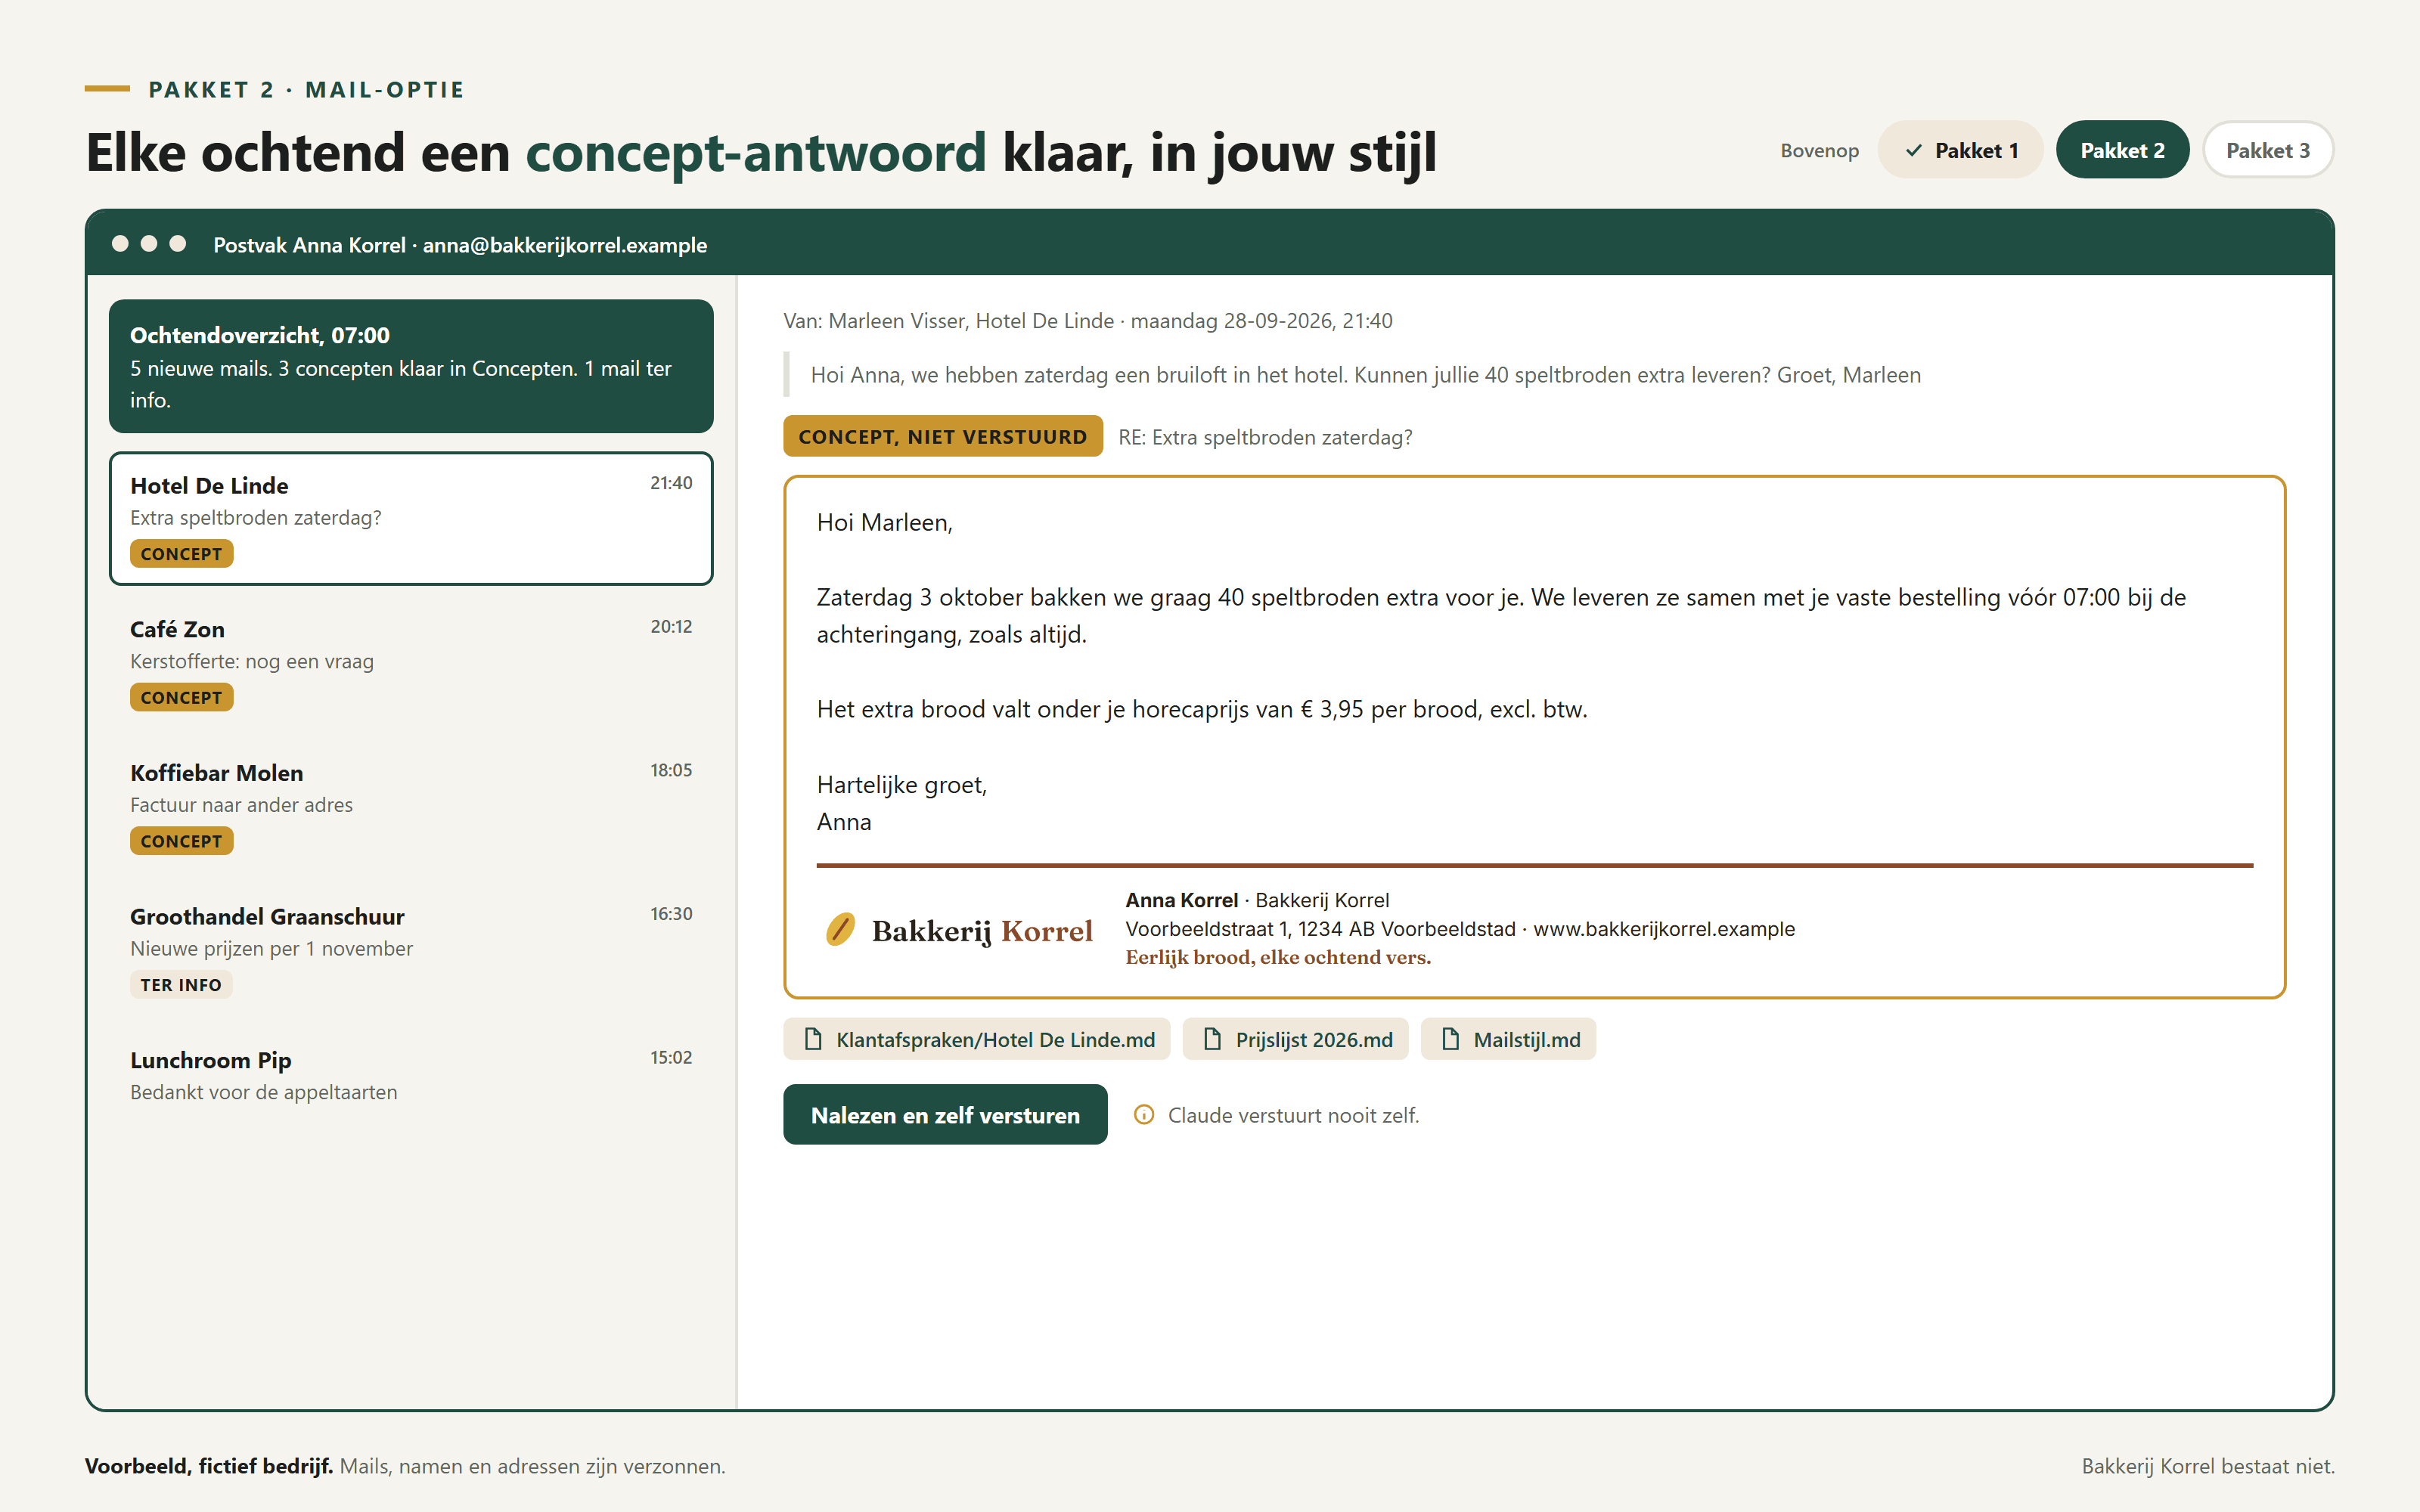The height and width of the screenshot is (1512, 2420).
Task: Click the third window control dot
Action: (x=178, y=244)
